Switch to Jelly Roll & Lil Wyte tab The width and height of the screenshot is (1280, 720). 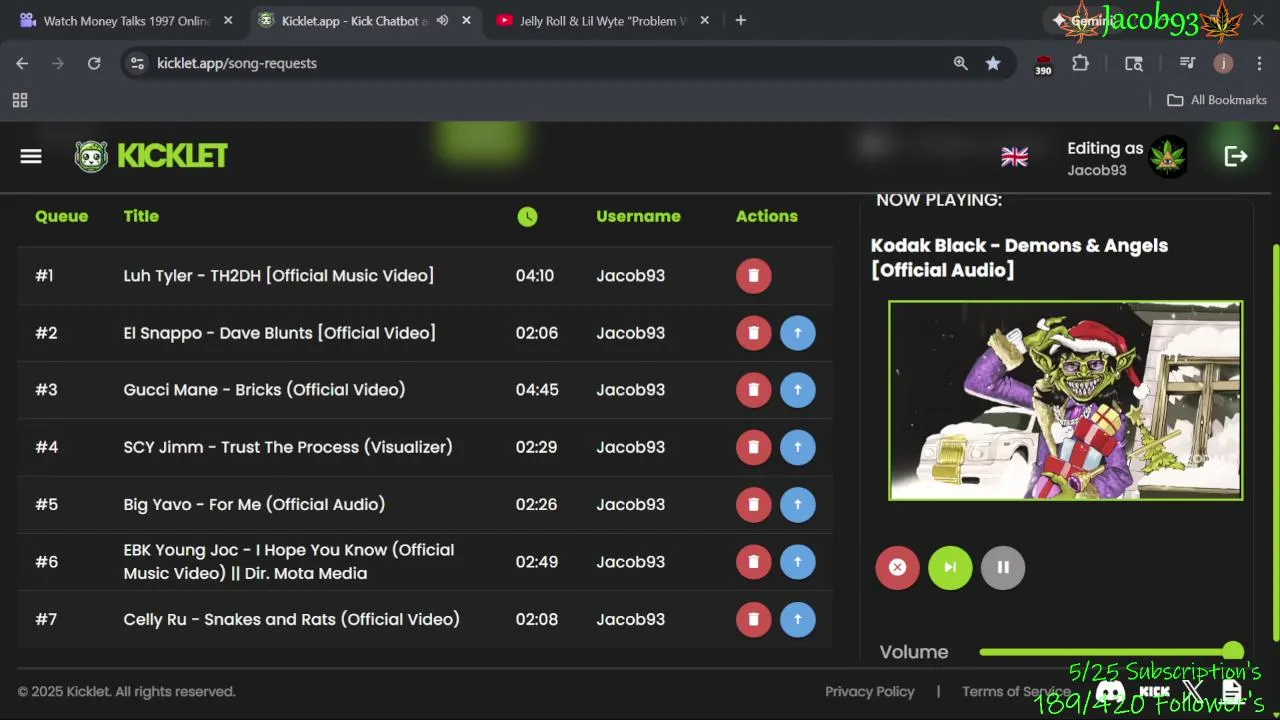603,20
